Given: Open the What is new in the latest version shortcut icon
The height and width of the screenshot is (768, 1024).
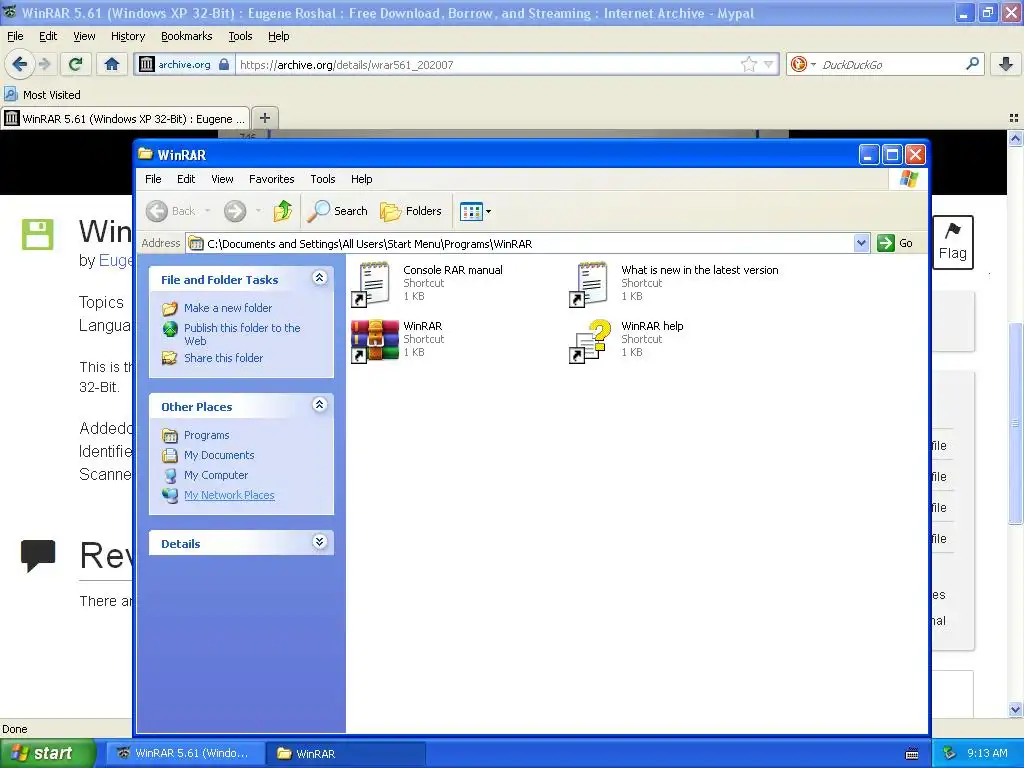Looking at the screenshot, I should point(590,284).
